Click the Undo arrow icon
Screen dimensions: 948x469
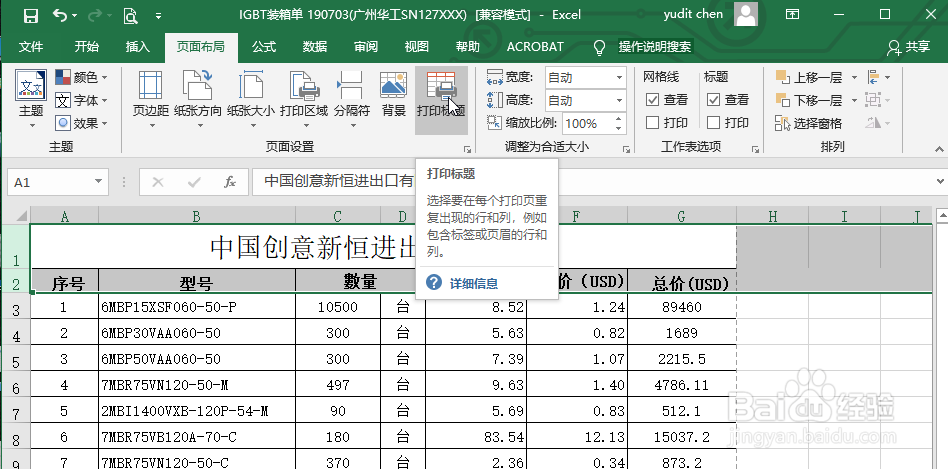click(60, 15)
